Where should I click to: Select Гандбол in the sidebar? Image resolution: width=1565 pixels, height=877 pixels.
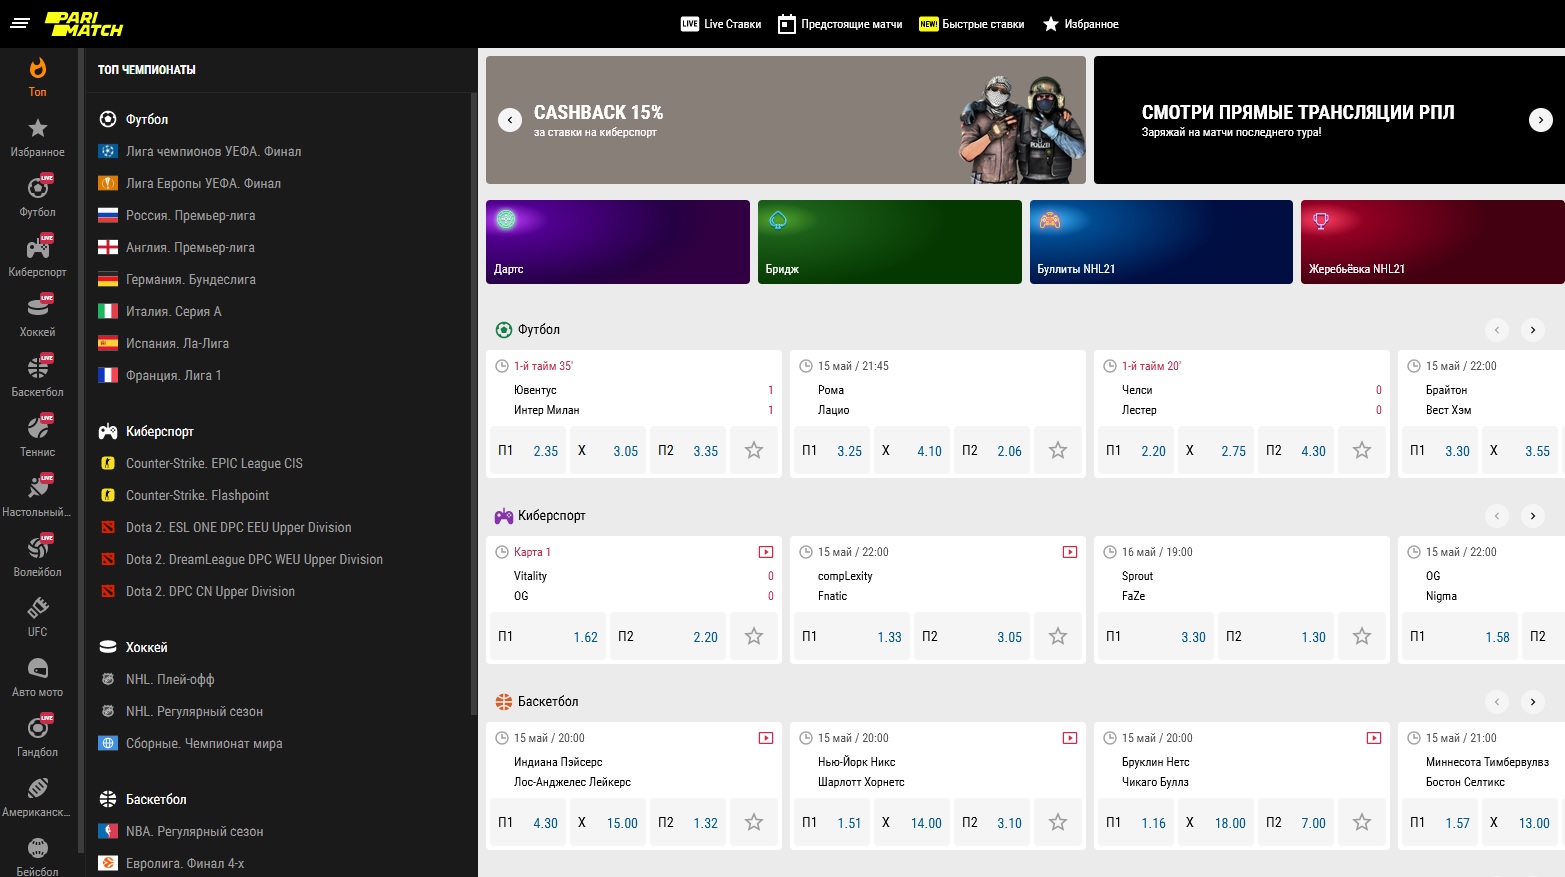pyautogui.click(x=38, y=737)
